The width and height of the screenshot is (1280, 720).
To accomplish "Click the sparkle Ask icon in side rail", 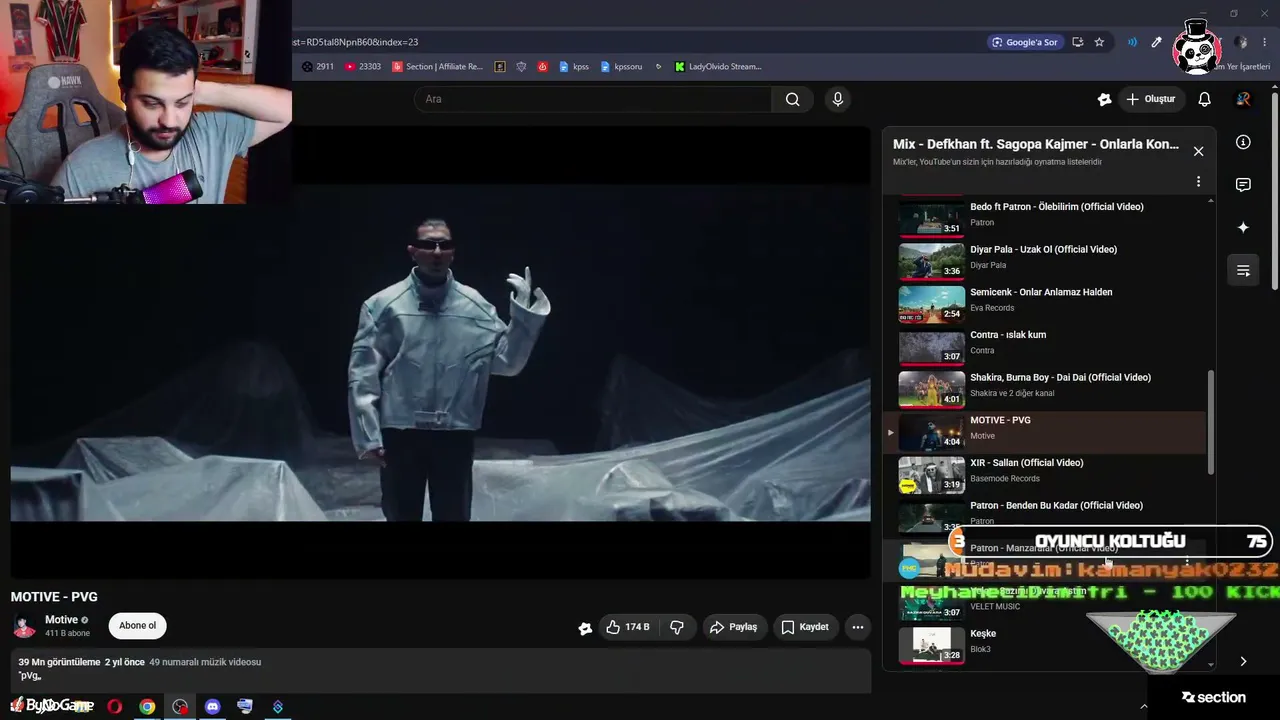I will pos(1243,227).
